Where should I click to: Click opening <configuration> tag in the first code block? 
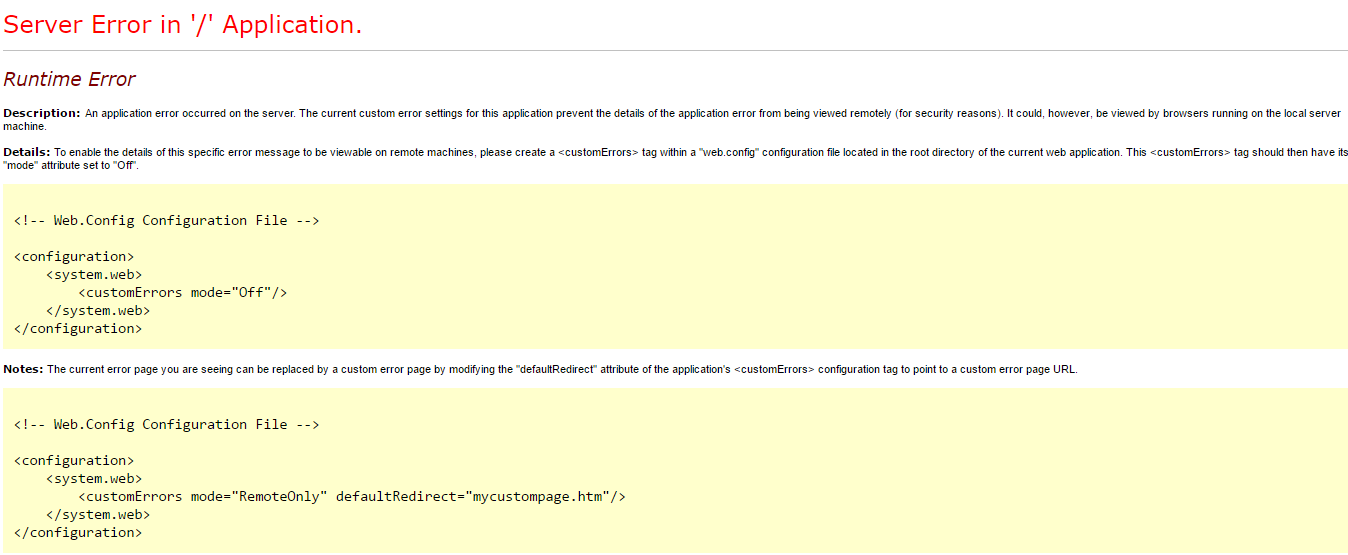click(74, 257)
